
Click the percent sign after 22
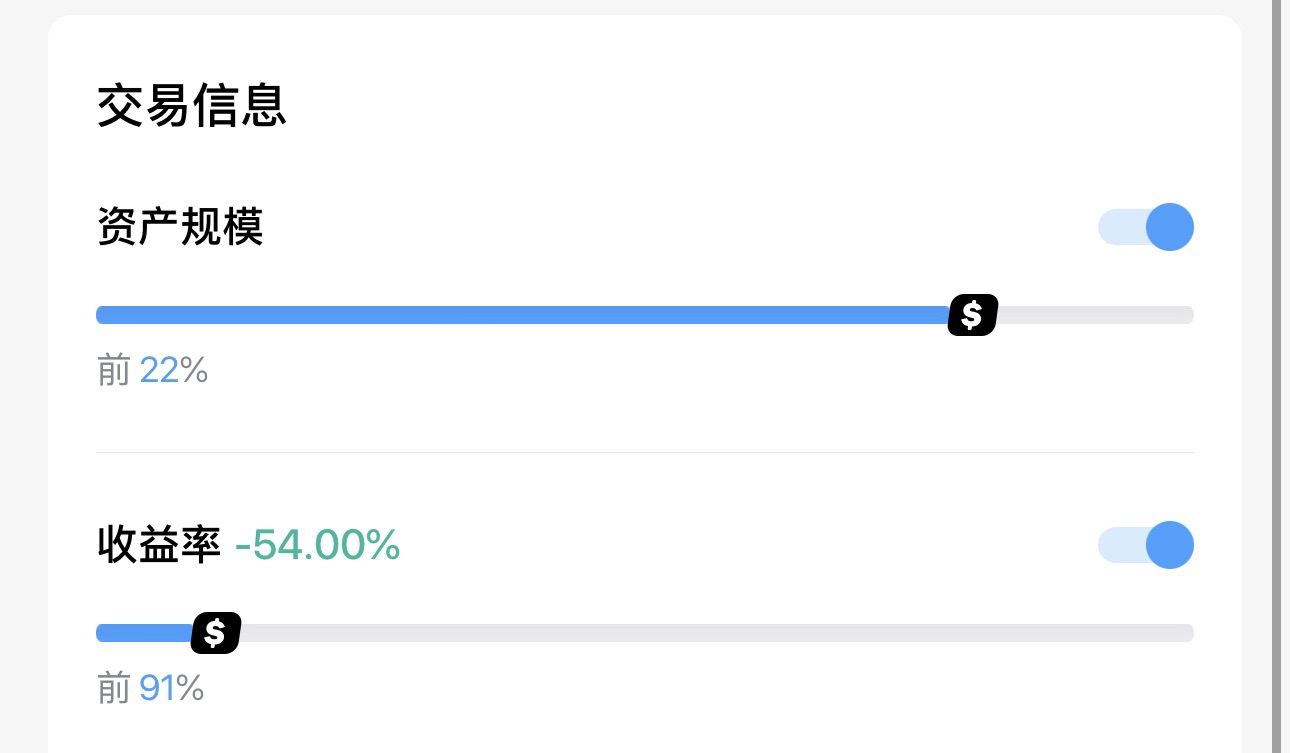point(194,371)
